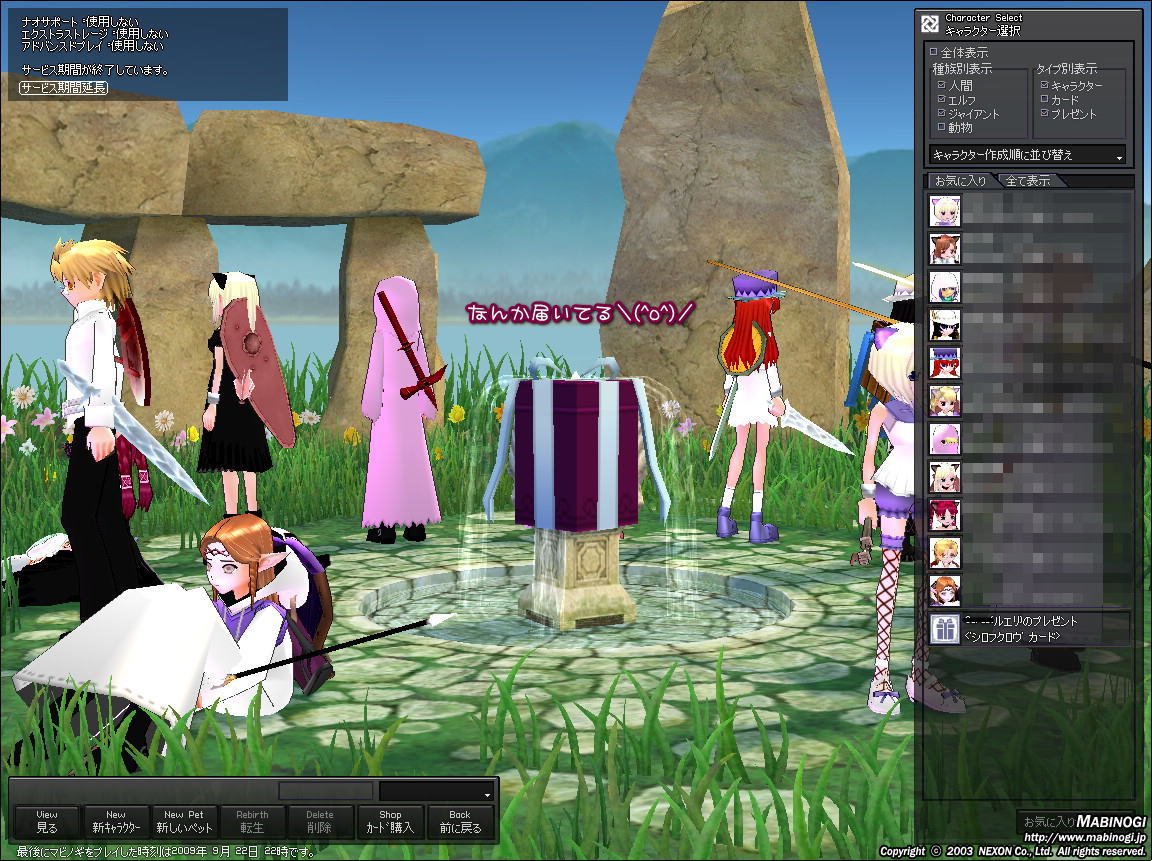Enable the カード type filter
Viewport: 1152px width, 861px height.
coord(1044,99)
